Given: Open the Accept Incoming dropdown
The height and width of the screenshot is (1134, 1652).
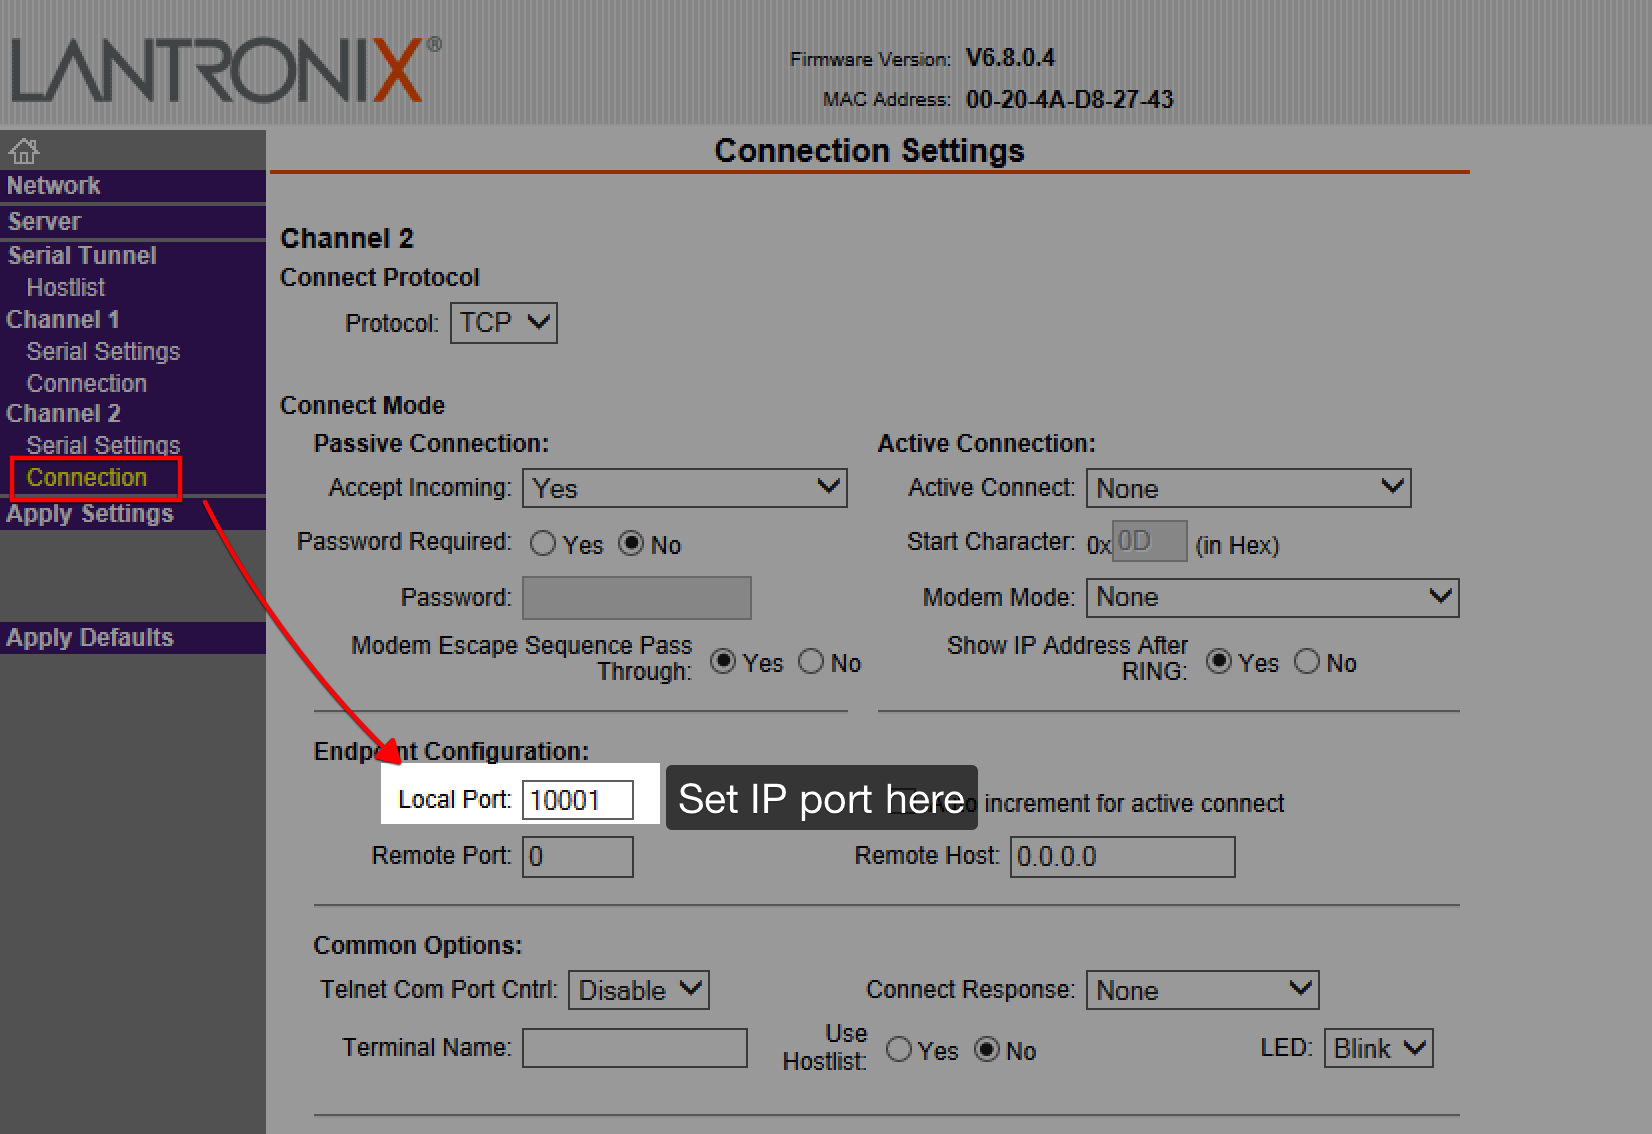Looking at the screenshot, I should click(x=685, y=488).
